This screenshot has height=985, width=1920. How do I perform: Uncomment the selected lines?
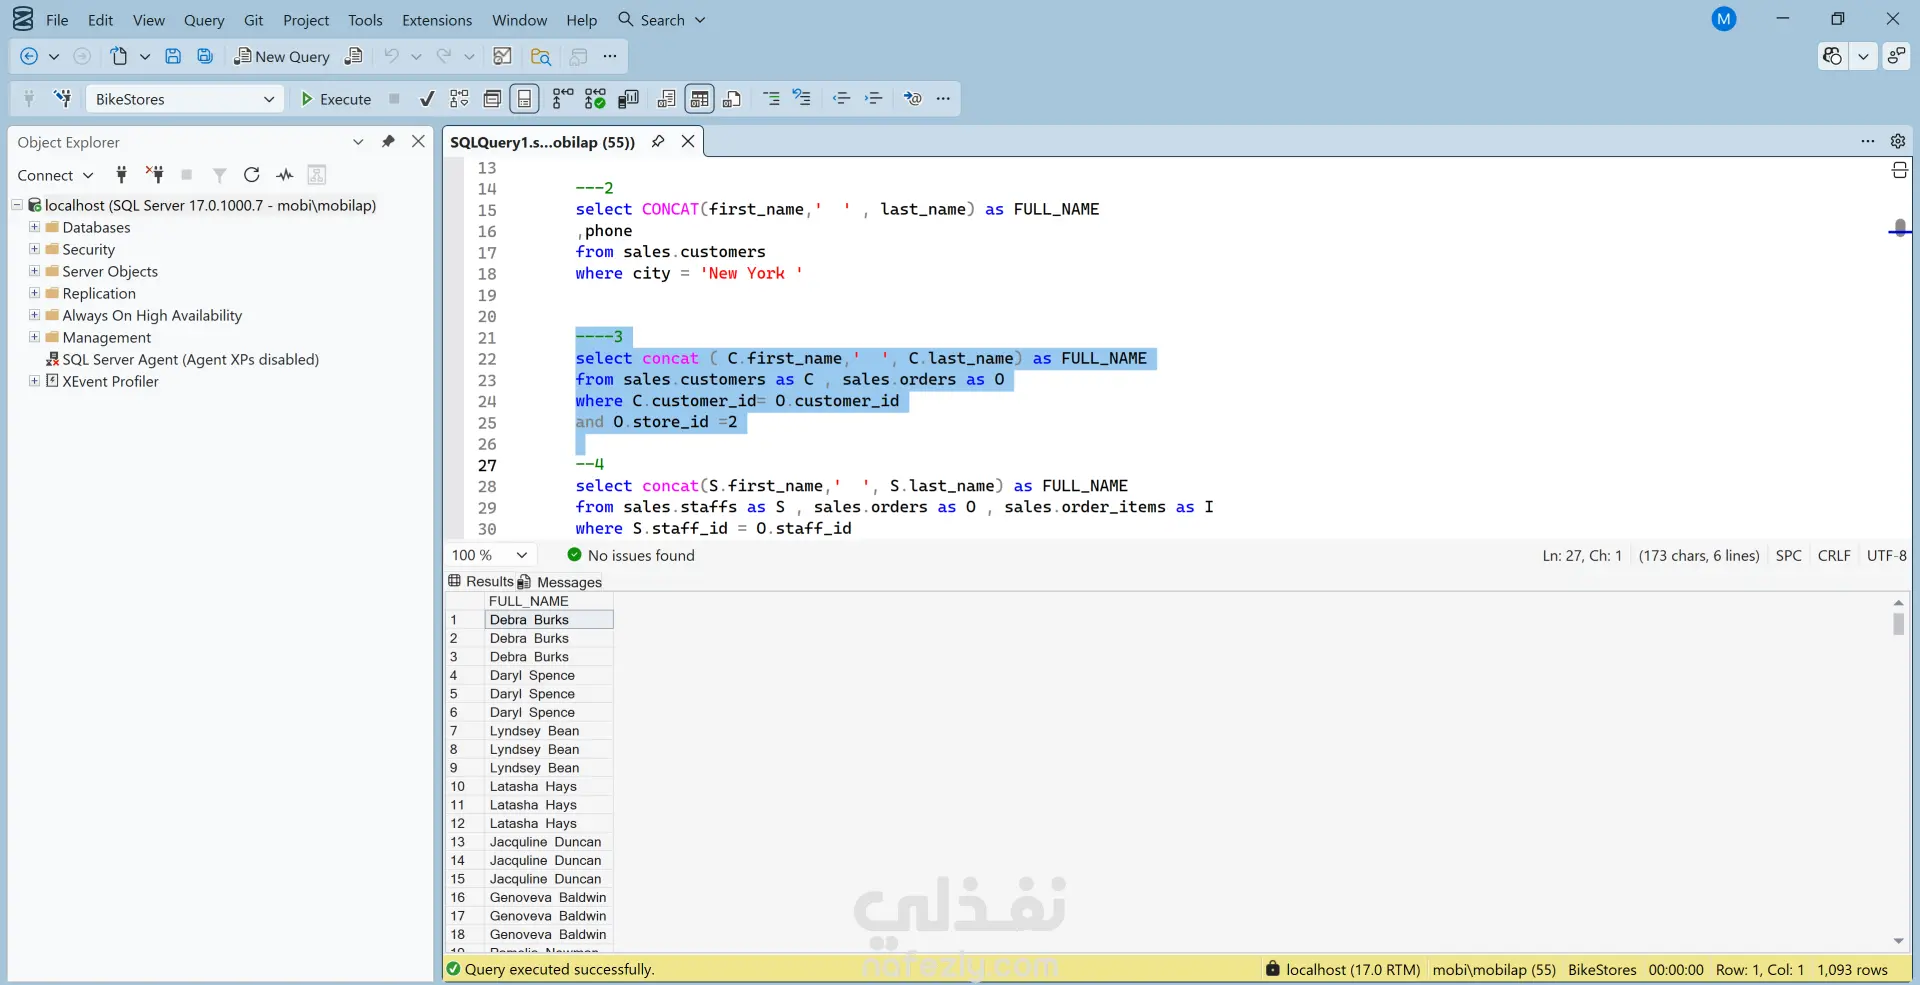coord(802,98)
